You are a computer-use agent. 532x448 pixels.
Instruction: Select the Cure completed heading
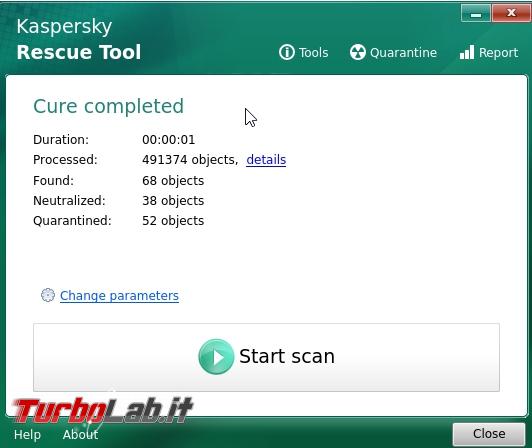109,106
